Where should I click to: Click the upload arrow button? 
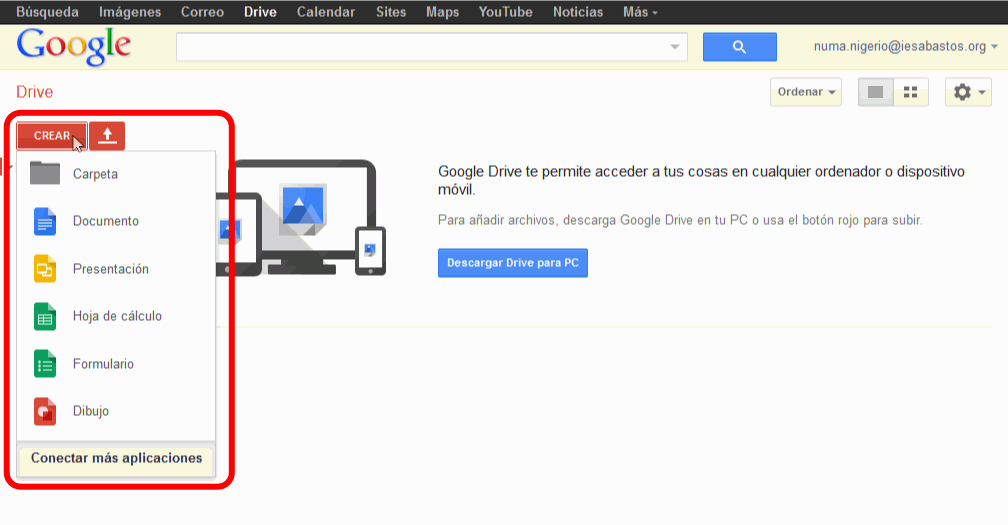point(107,136)
